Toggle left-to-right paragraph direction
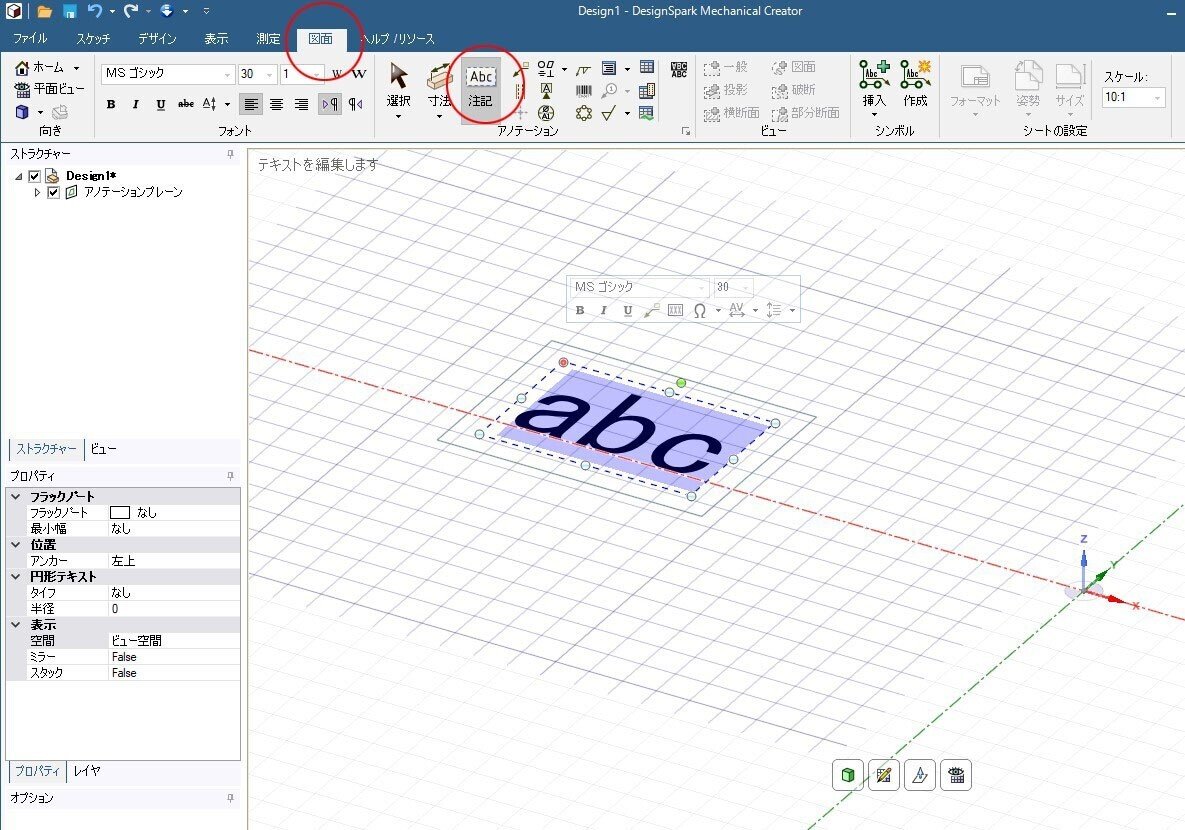Screen dimensions: 1185x830 pos(330,104)
